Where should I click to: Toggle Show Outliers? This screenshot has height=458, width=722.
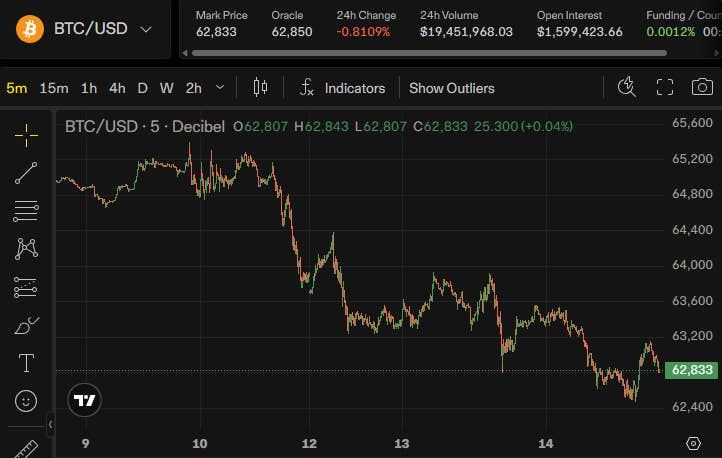452,88
